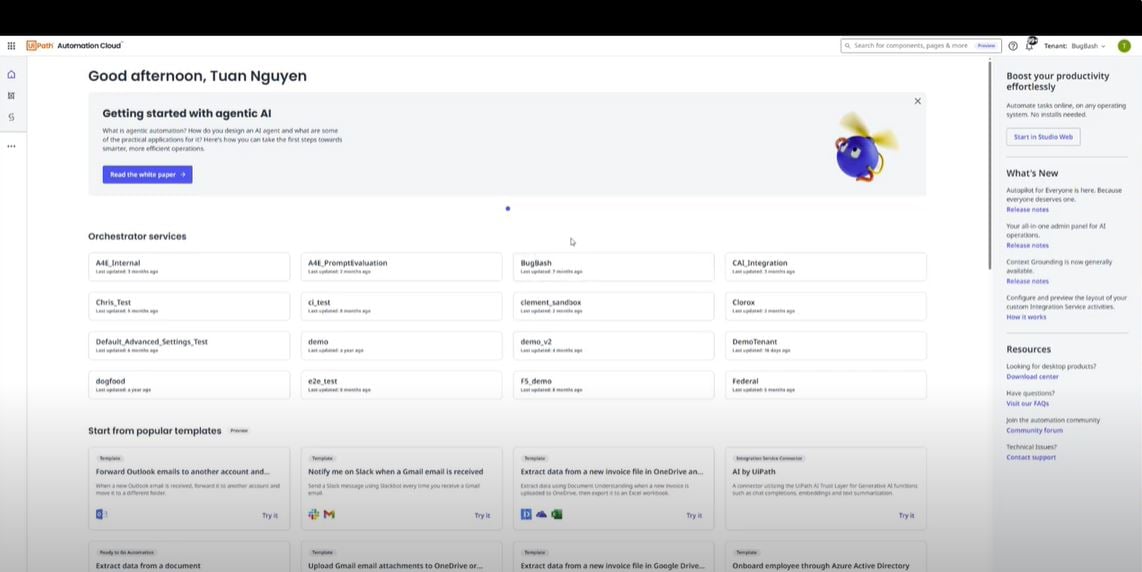
Task: Open the Visit our FAQs link
Action: click(x=1028, y=404)
